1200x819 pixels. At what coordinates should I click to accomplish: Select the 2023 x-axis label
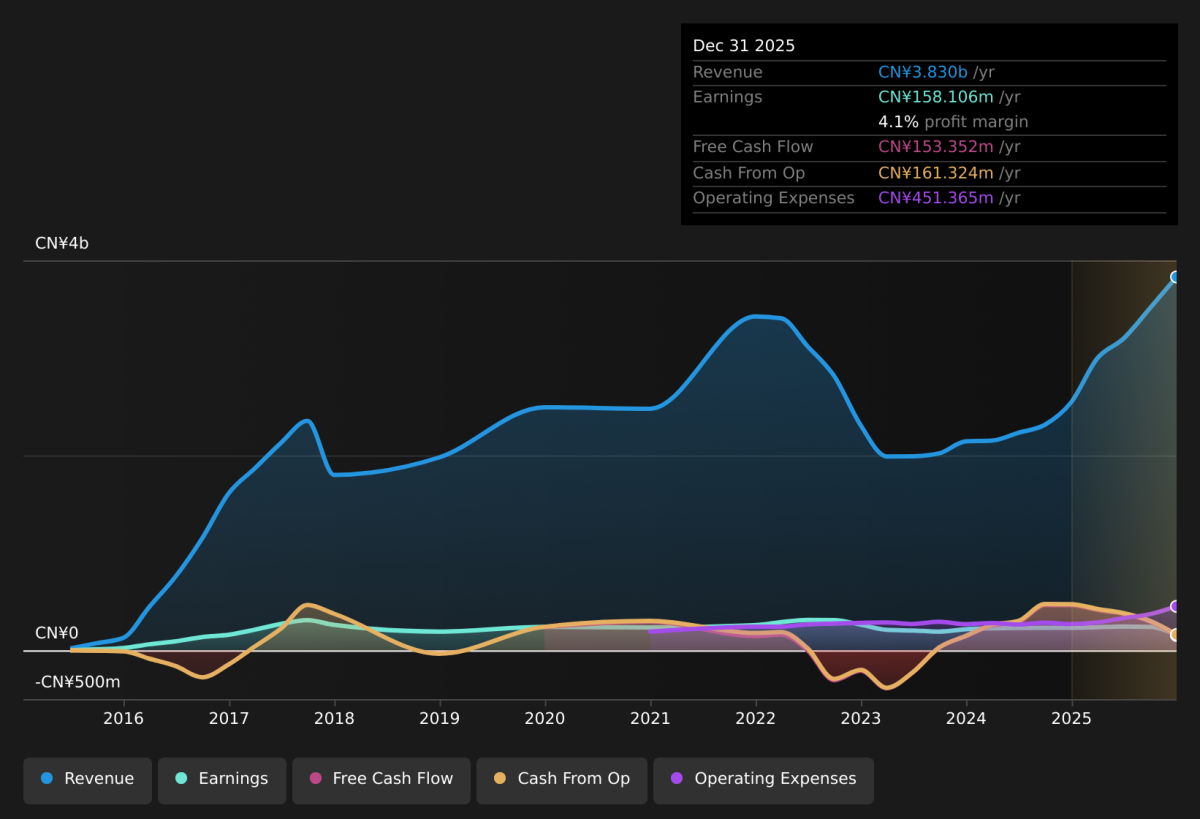861,718
